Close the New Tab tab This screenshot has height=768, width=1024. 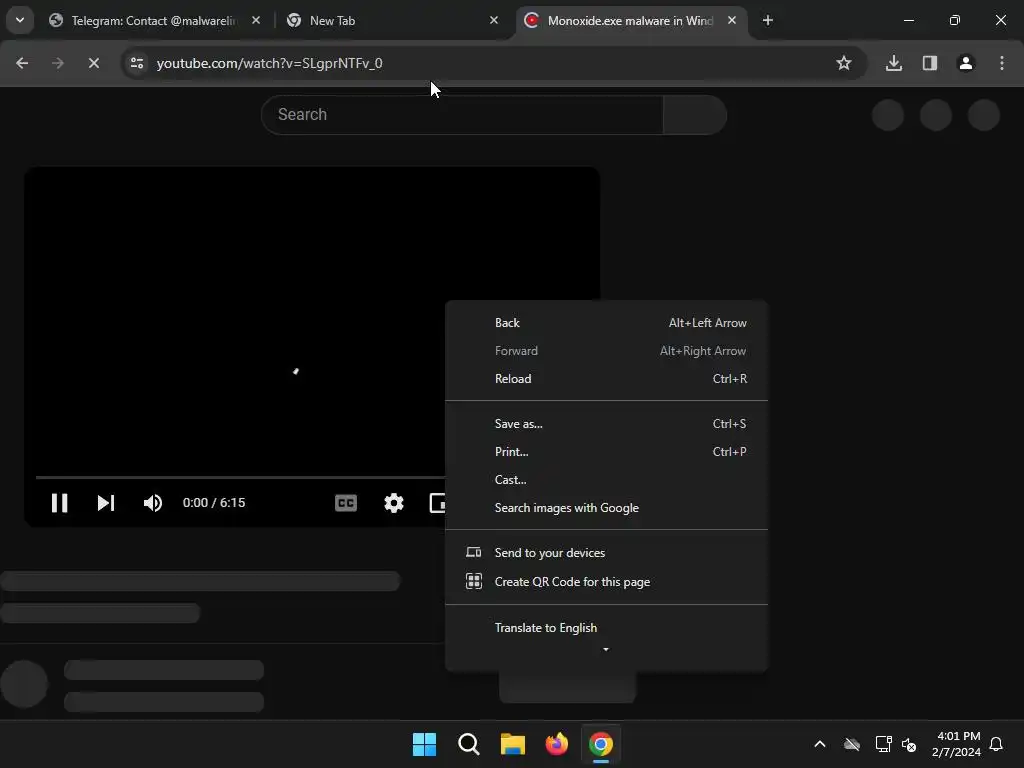(494, 20)
